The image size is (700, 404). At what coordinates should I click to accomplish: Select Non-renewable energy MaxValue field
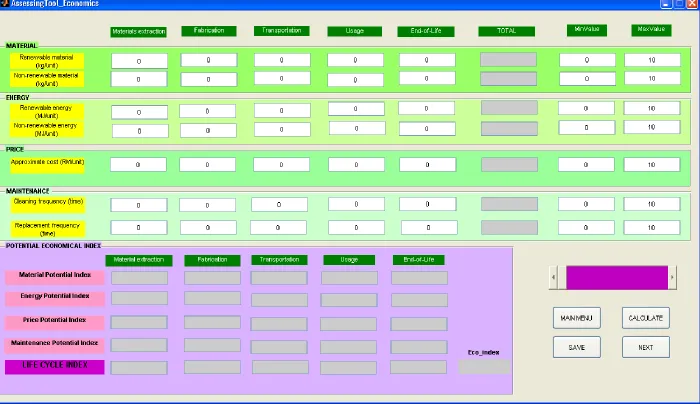(x=652, y=127)
